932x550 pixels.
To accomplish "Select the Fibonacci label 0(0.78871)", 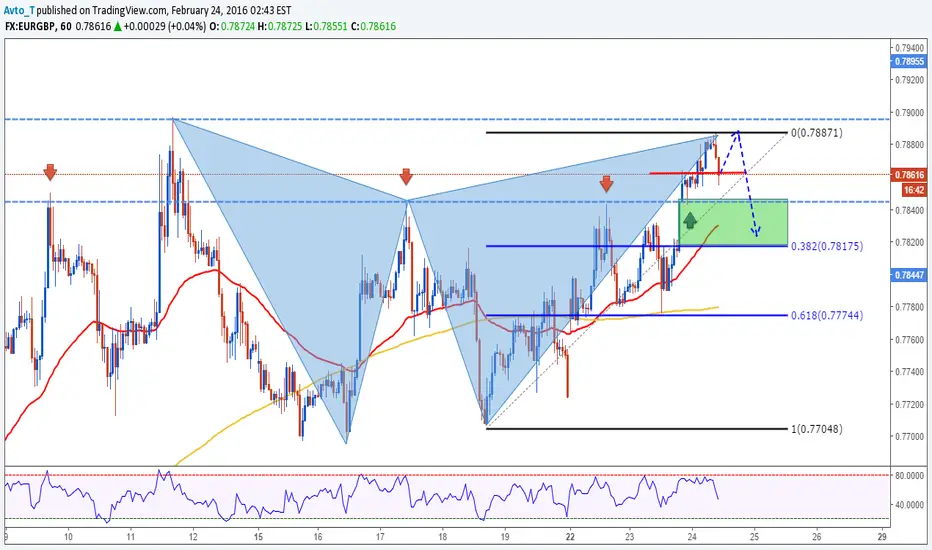I will [817, 133].
